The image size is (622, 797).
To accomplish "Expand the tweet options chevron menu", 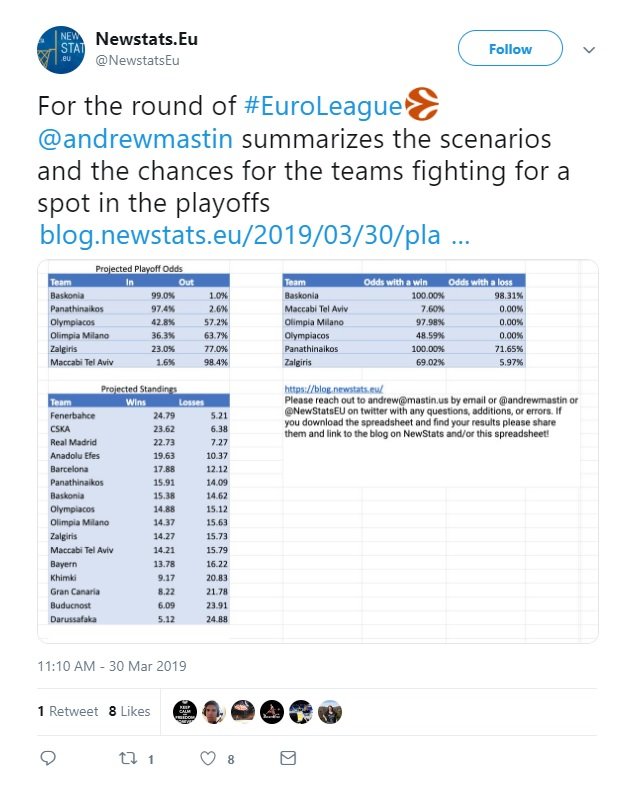I will (x=589, y=50).
